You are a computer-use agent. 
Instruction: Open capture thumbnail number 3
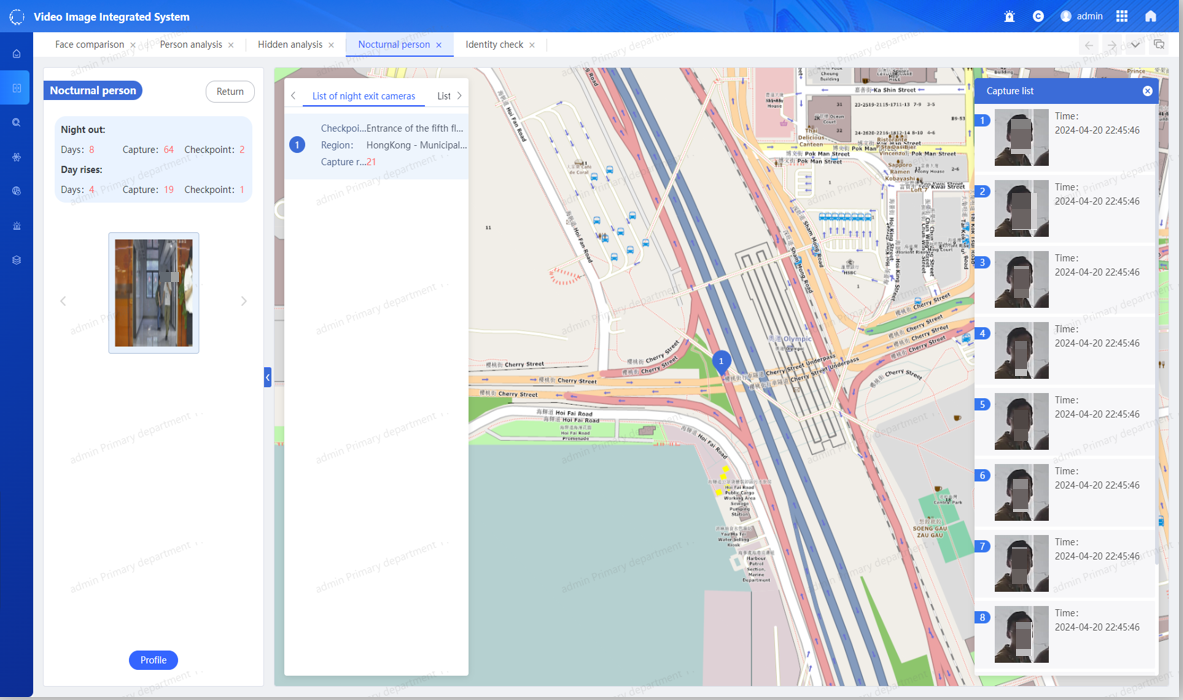click(x=1022, y=279)
